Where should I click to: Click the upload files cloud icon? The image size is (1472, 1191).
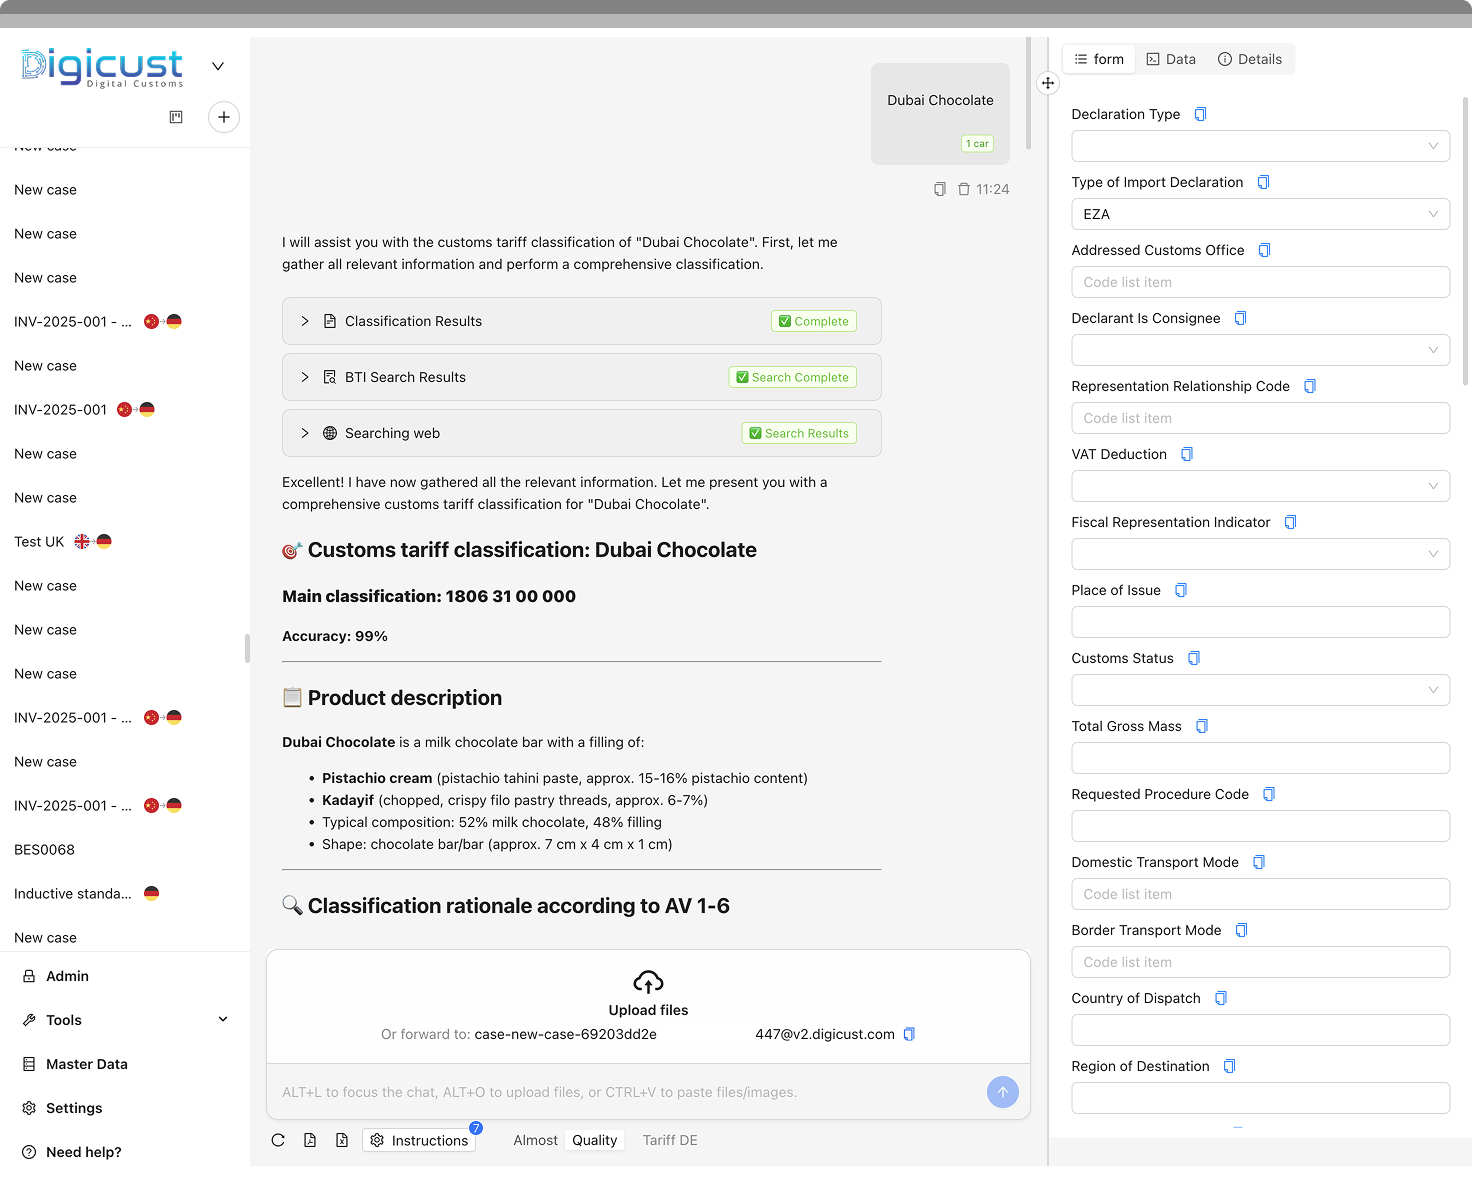click(x=648, y=982)
